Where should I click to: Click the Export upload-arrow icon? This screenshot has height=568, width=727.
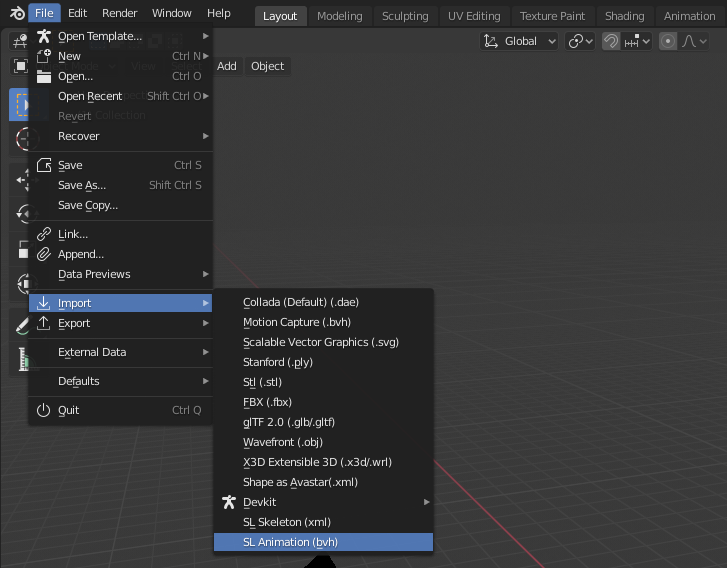click(x=44, y=323)
